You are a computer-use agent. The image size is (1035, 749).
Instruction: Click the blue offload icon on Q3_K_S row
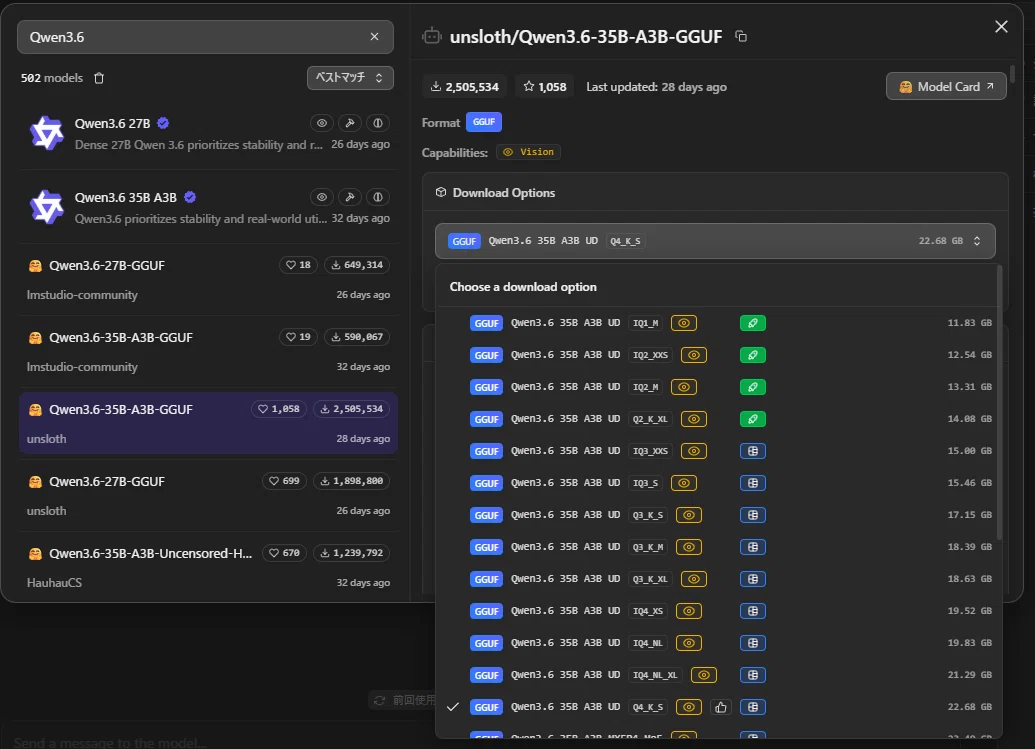coord(752,515)
